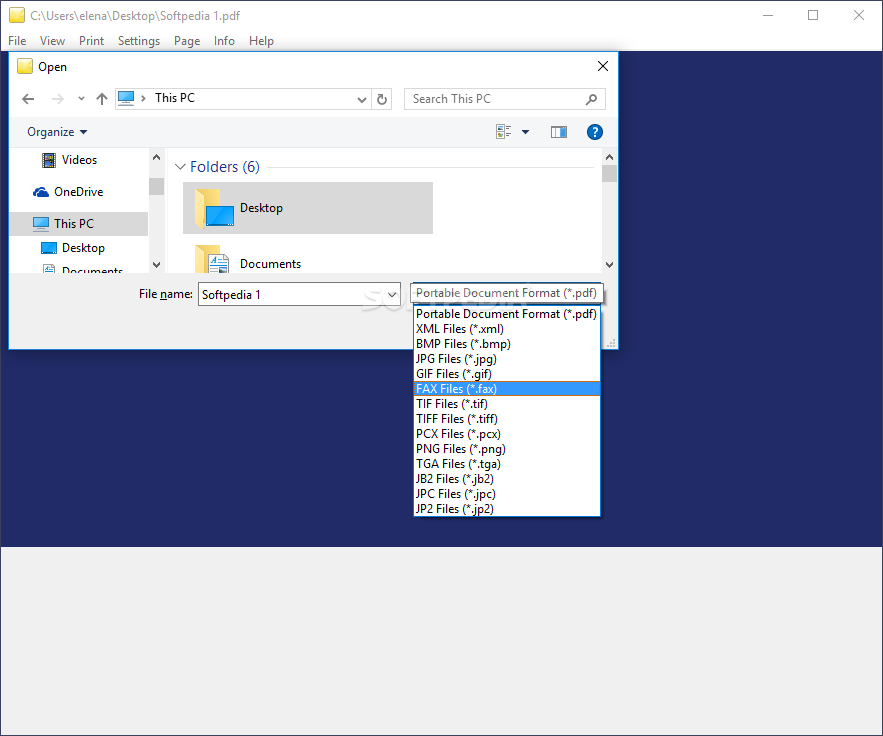Choose TGA Files (*.tga)
883x736 pixels.
click(x=507, y=464)
